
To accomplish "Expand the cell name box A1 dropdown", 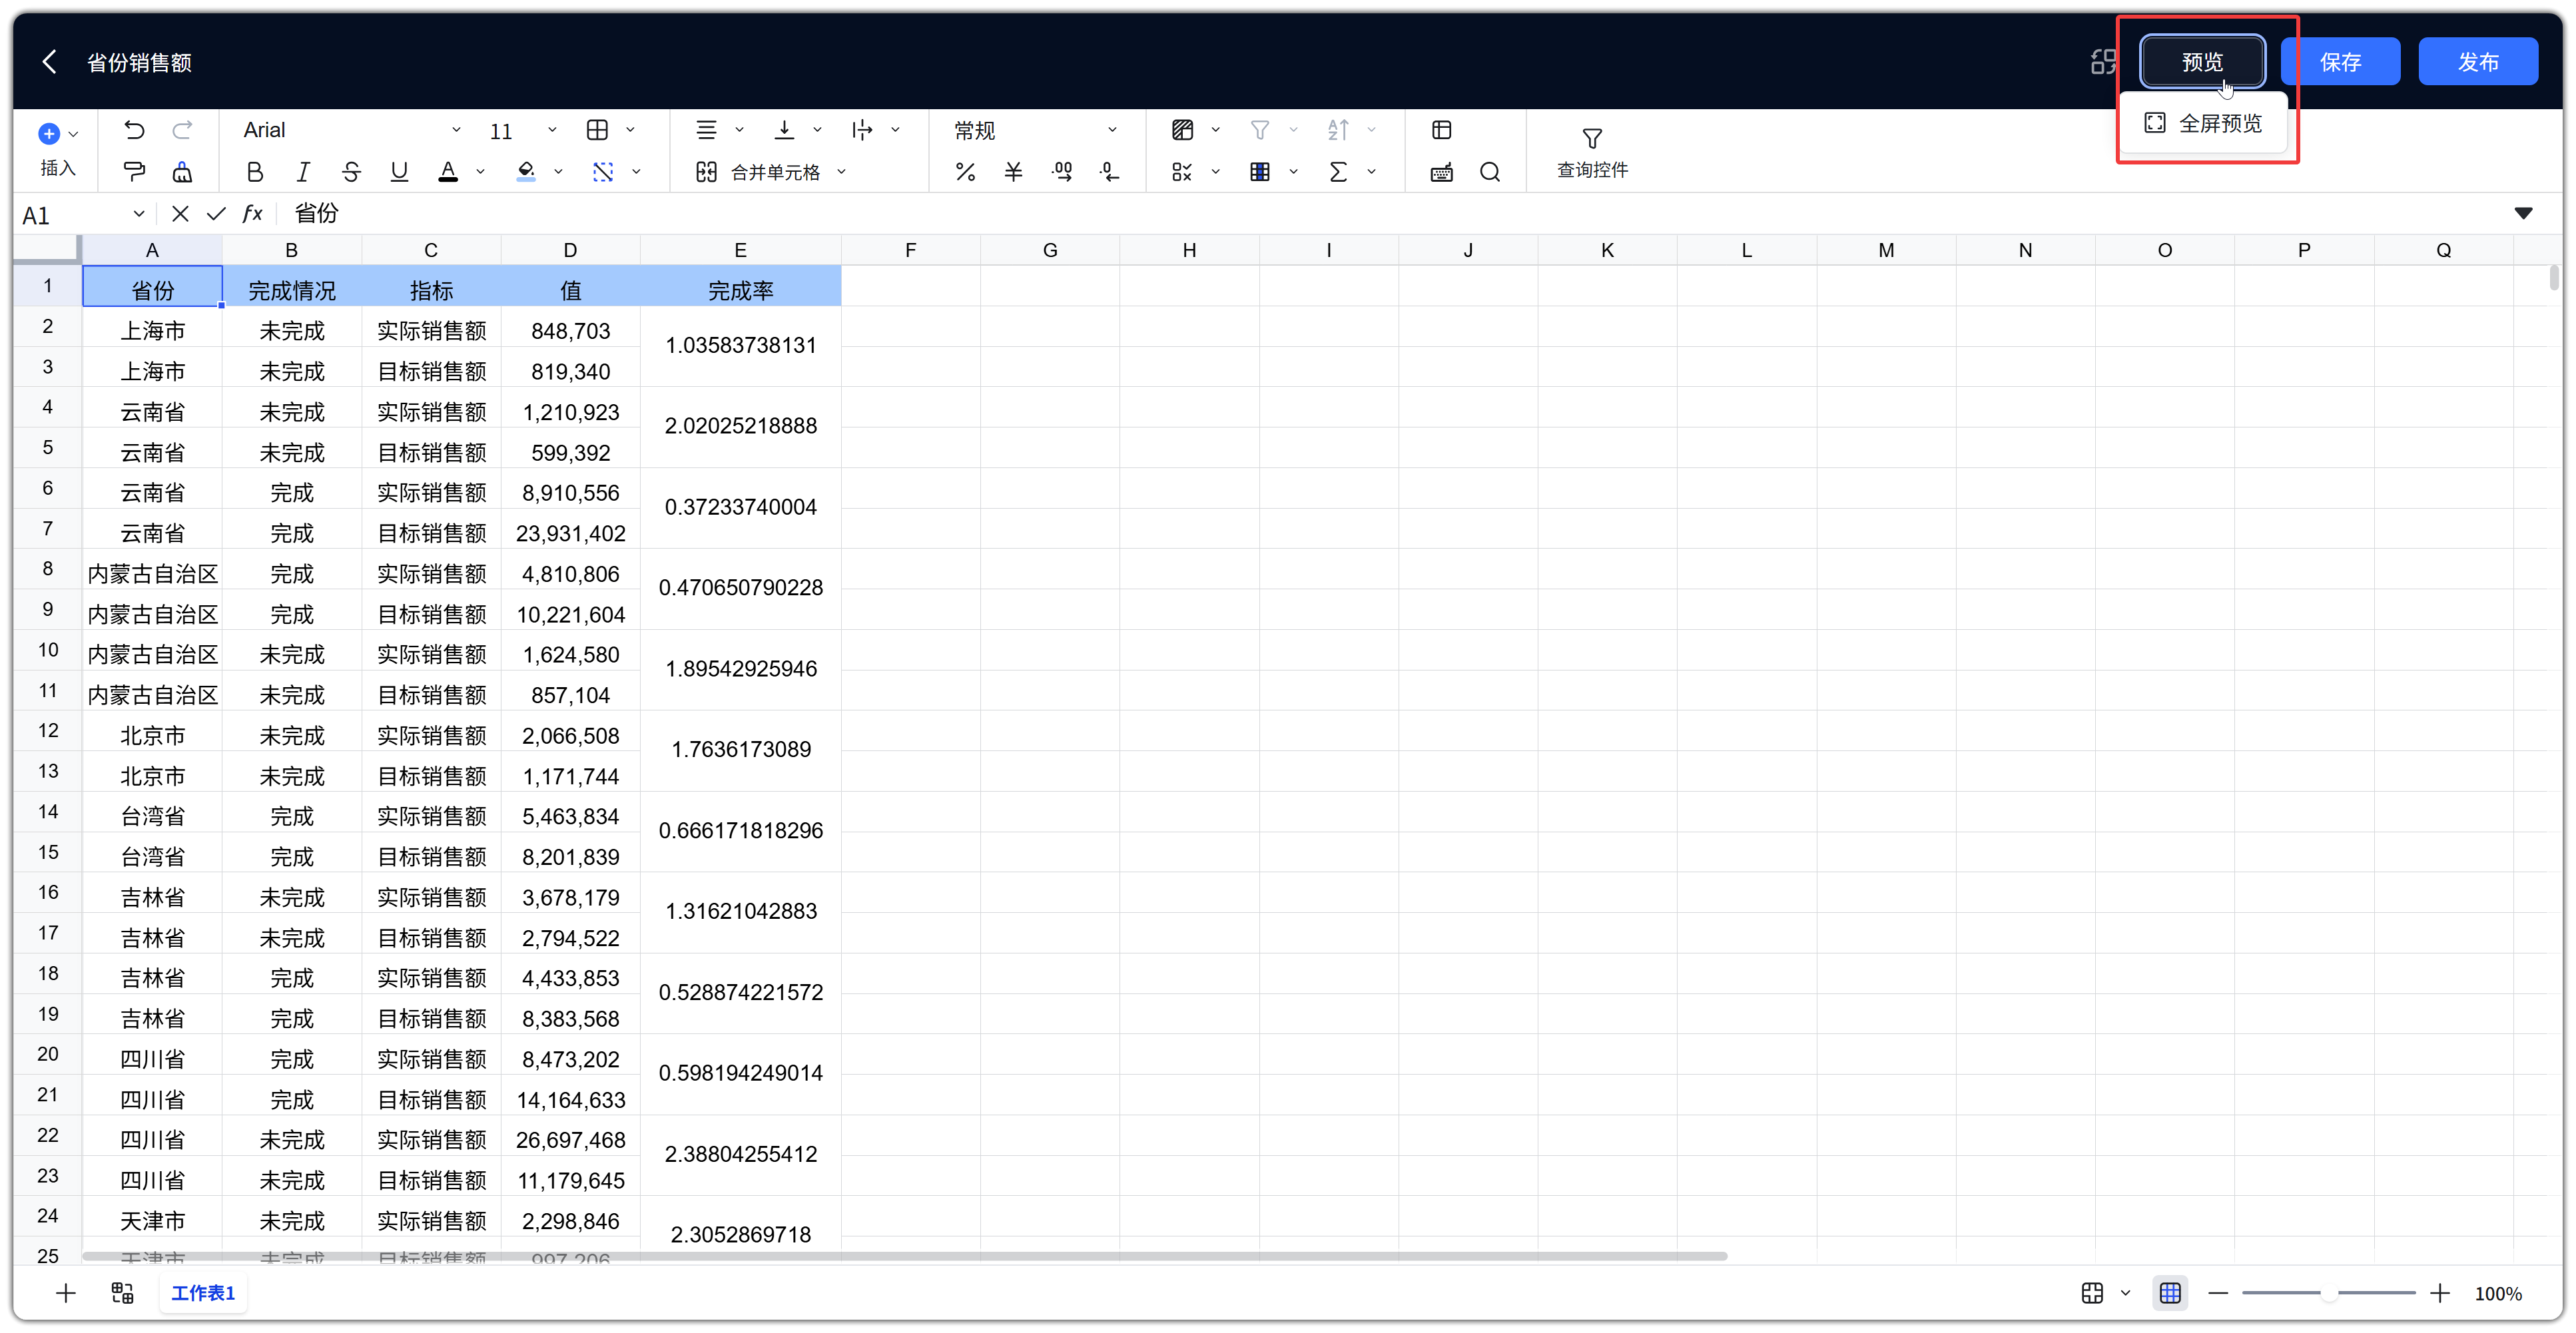I will tap(139, 214).
